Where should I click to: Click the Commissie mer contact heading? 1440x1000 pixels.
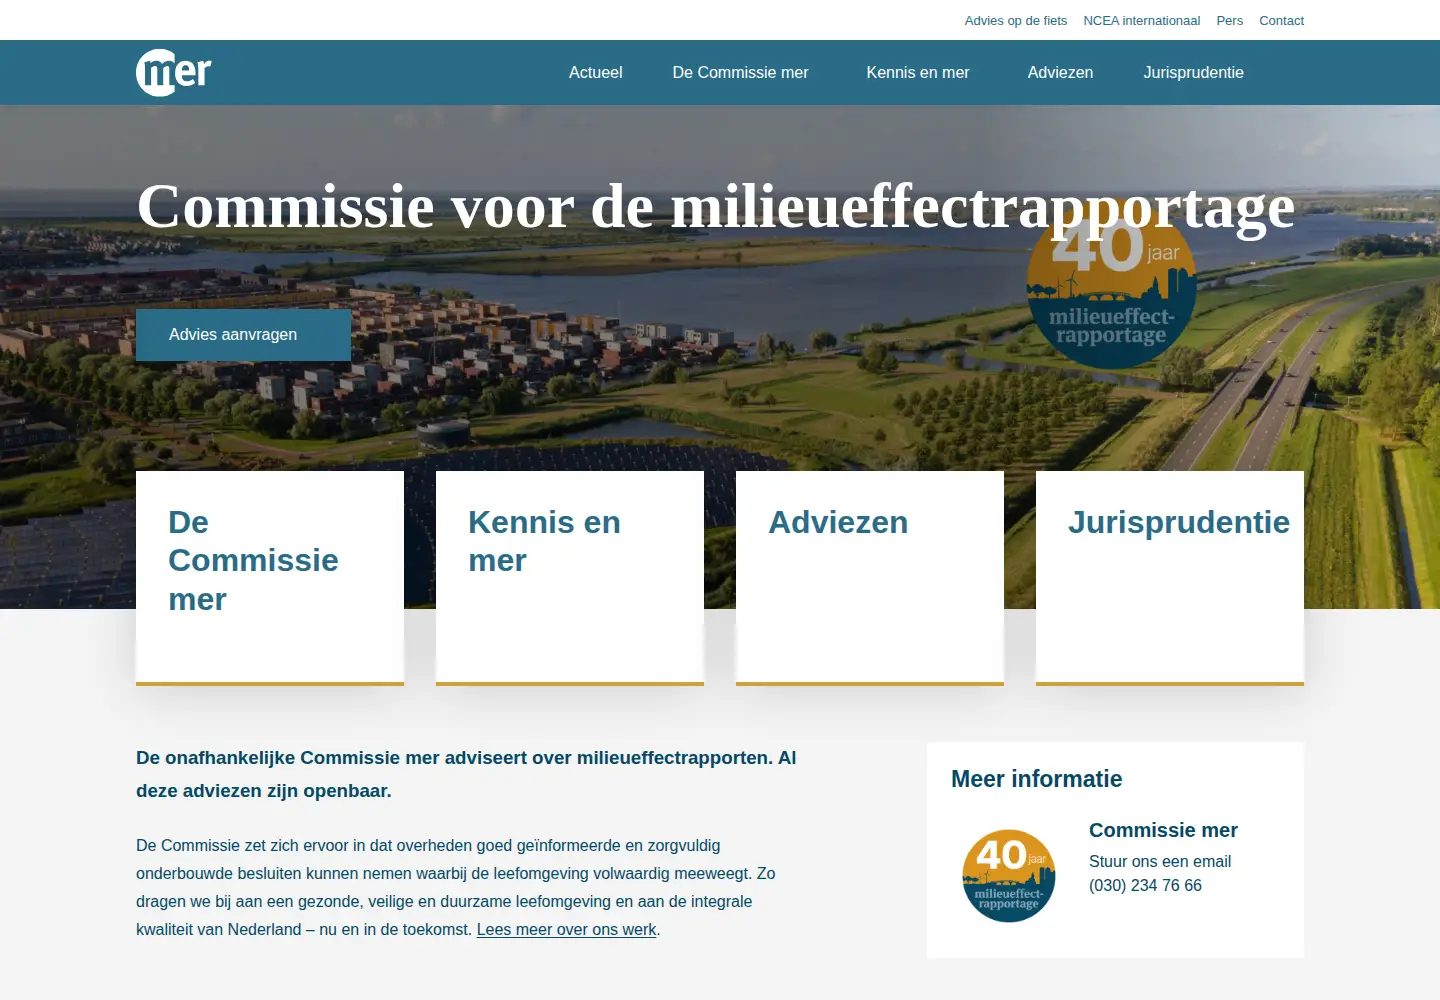point(1163,830)
